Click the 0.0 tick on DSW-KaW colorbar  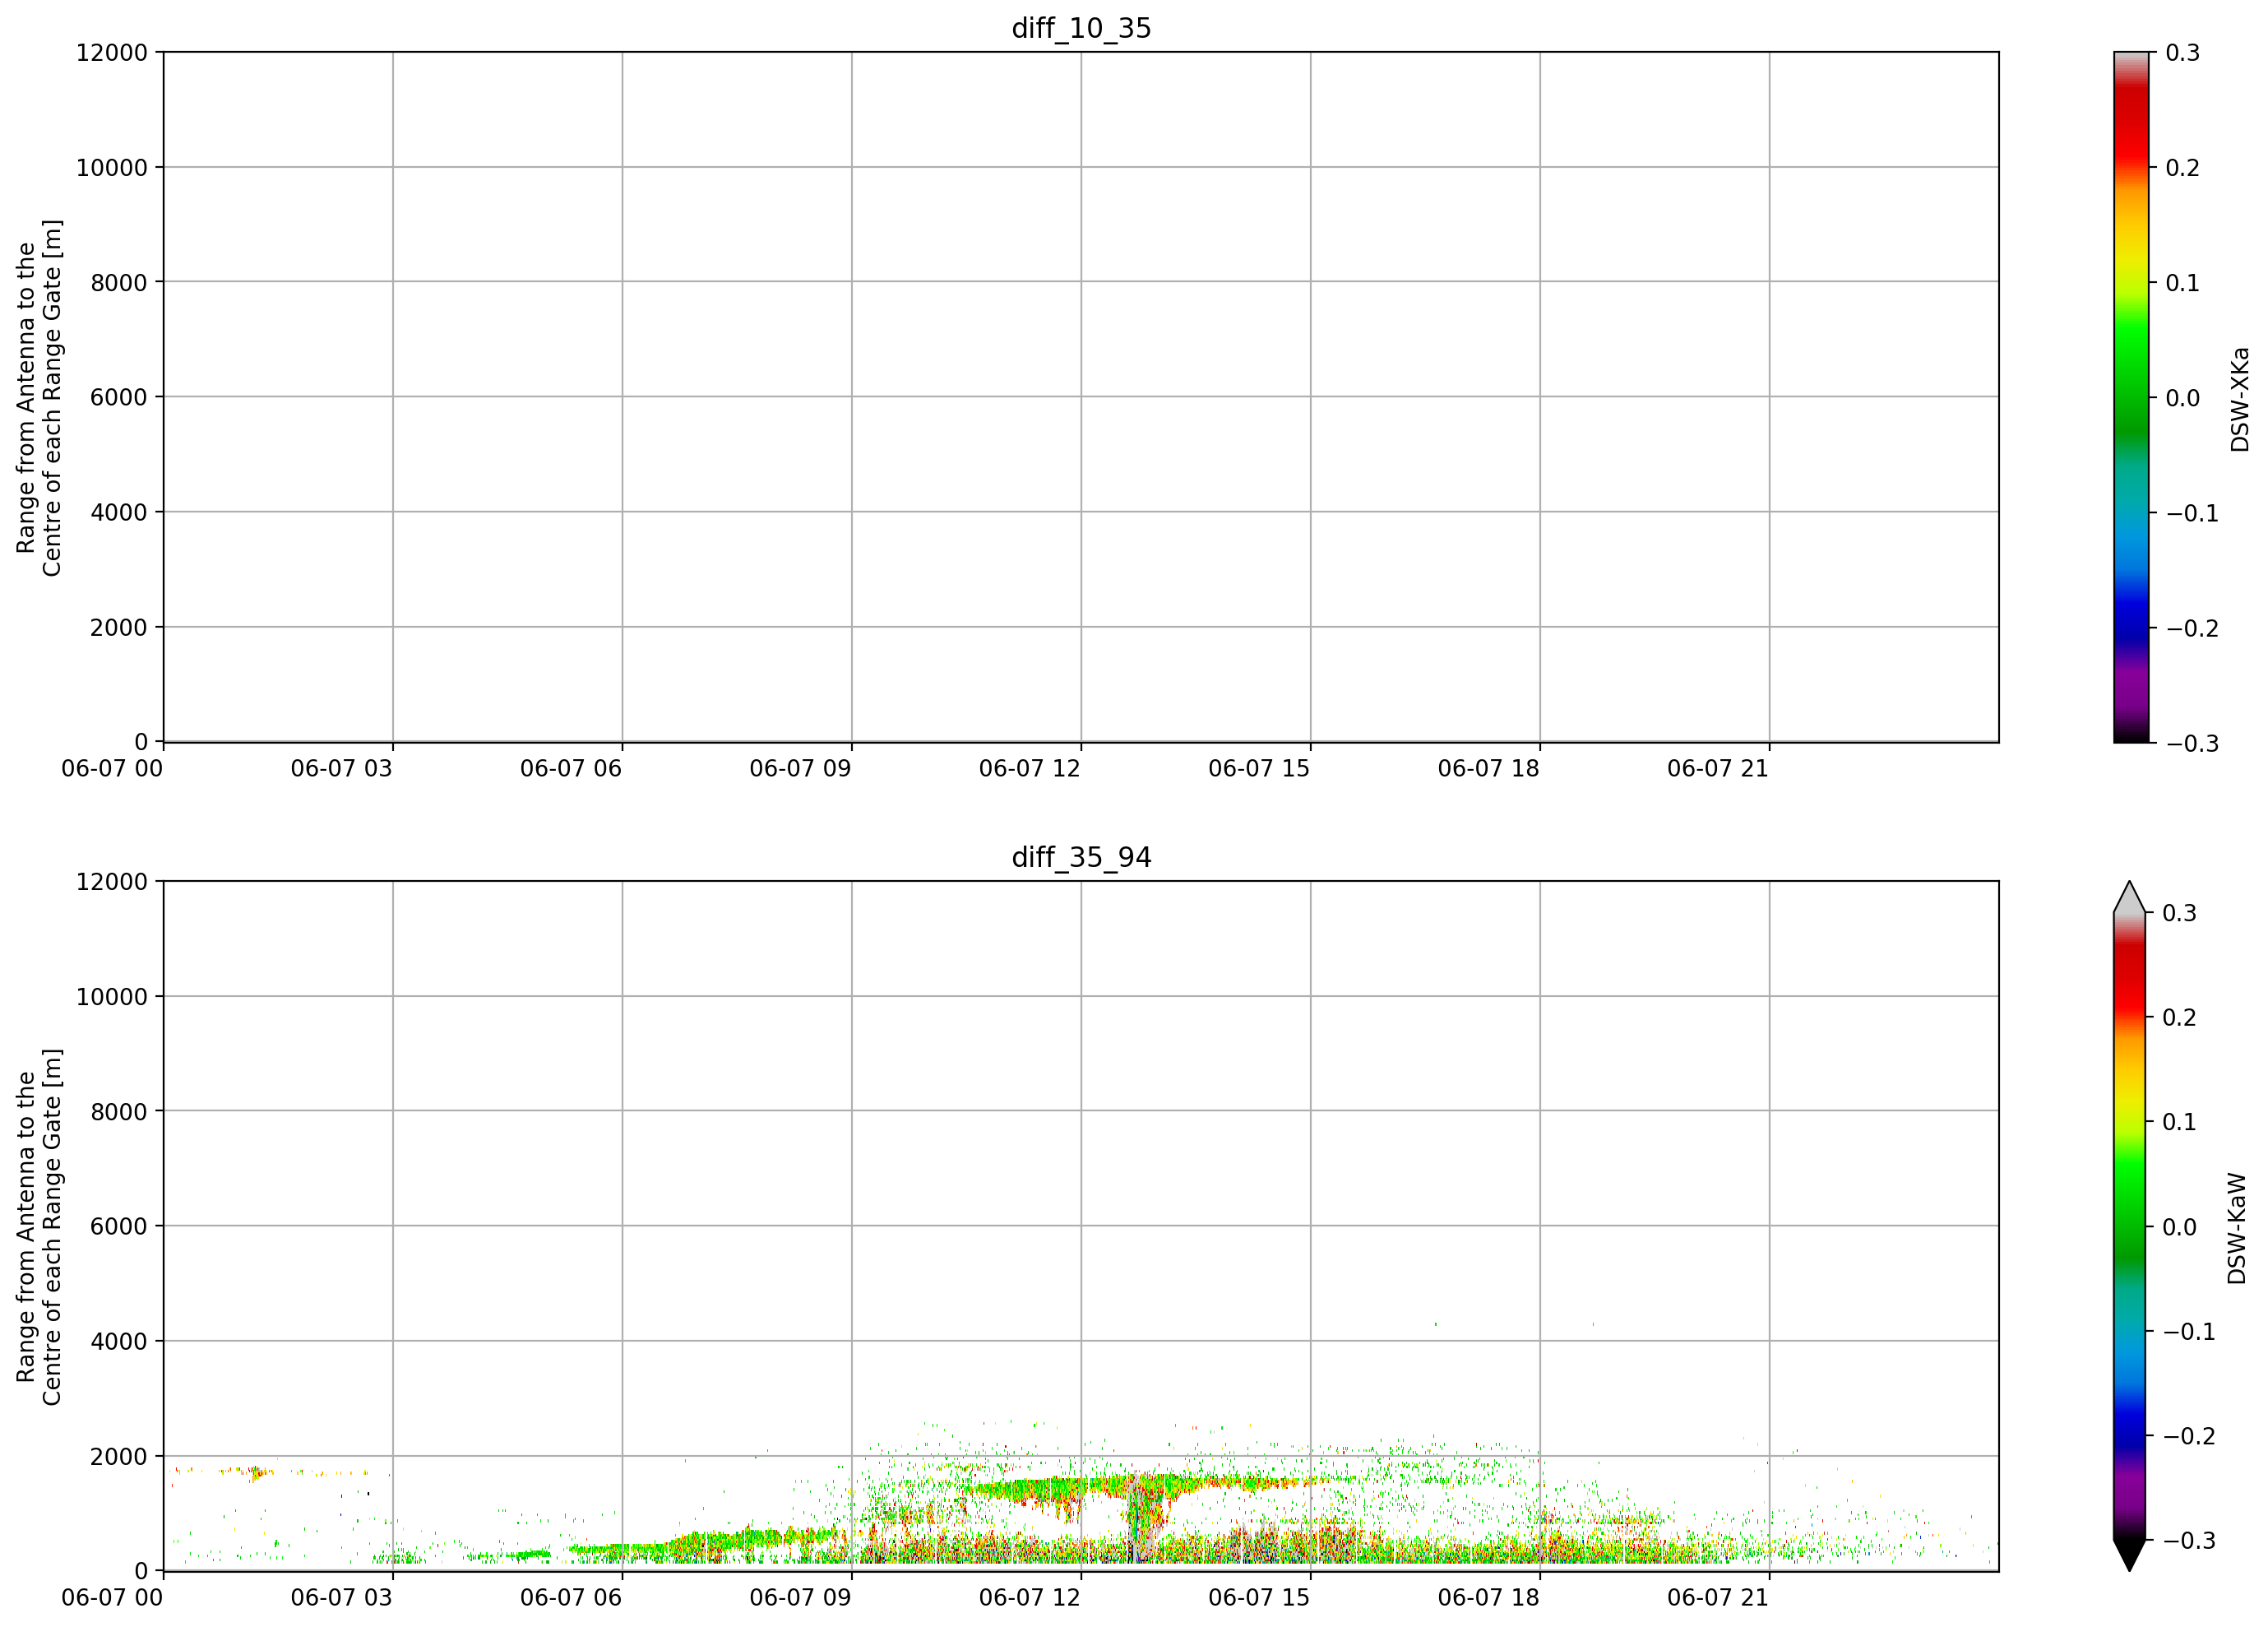click(x=2180, y=1227)
